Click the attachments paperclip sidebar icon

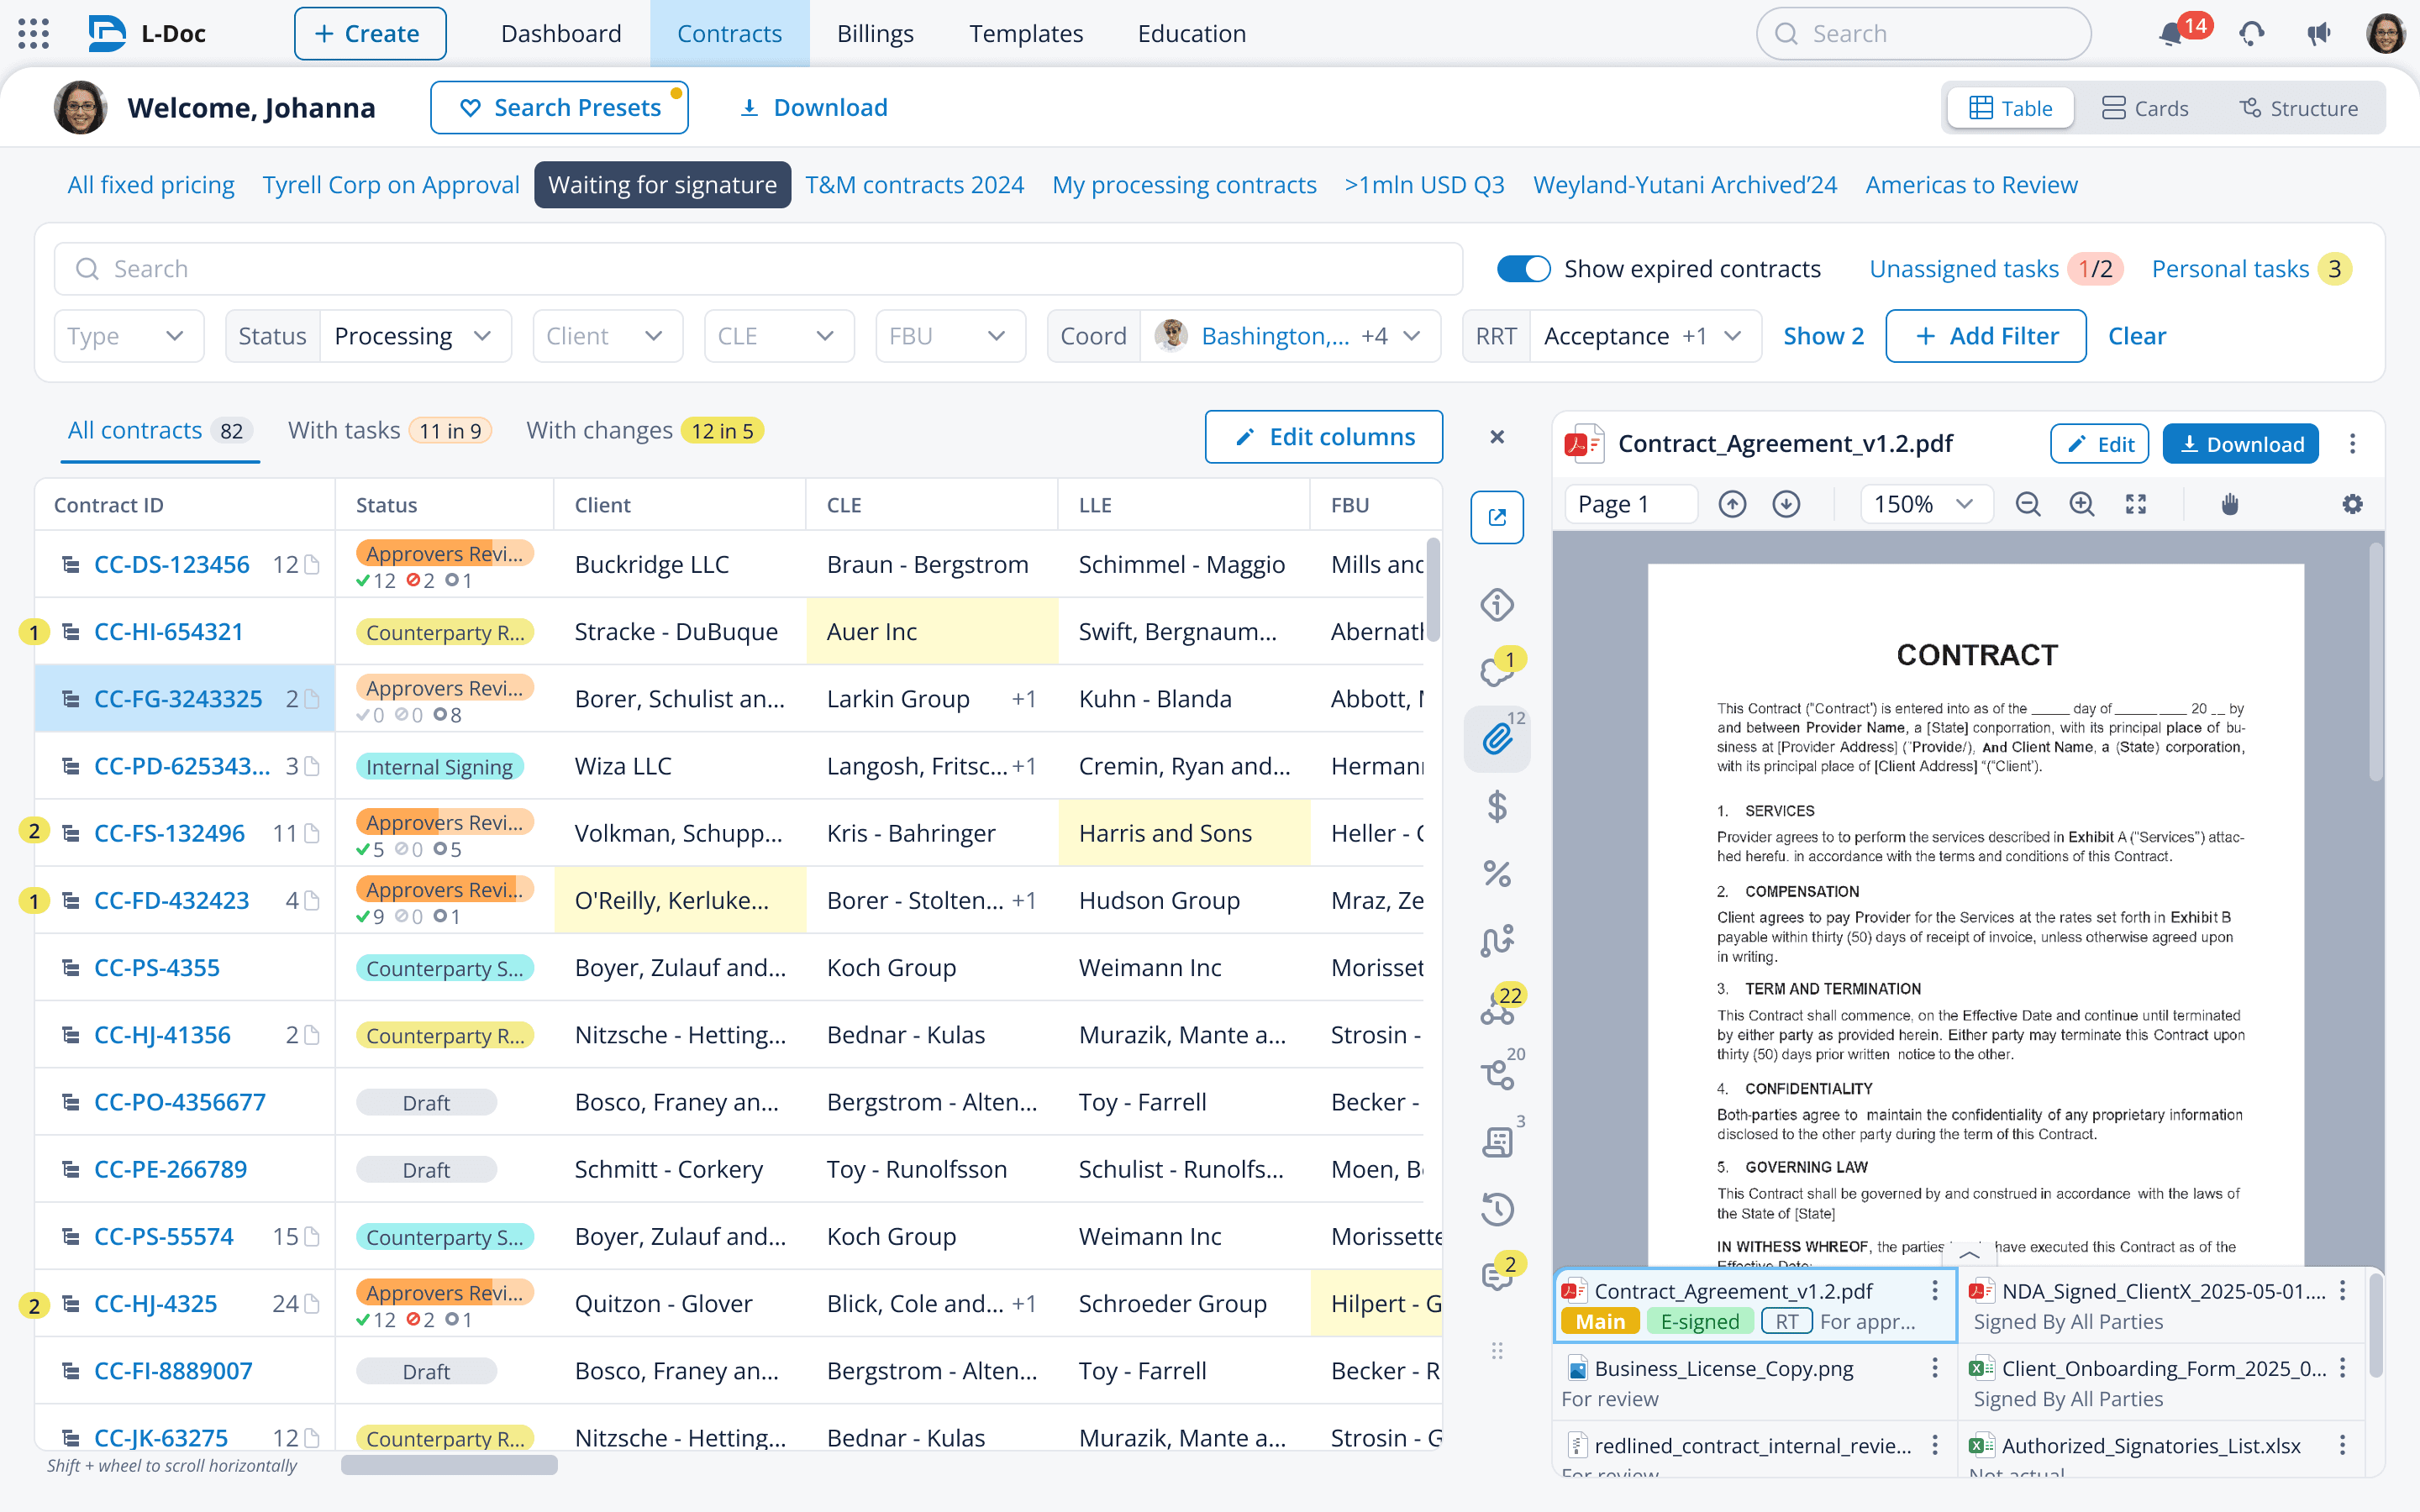[1496, 739]
